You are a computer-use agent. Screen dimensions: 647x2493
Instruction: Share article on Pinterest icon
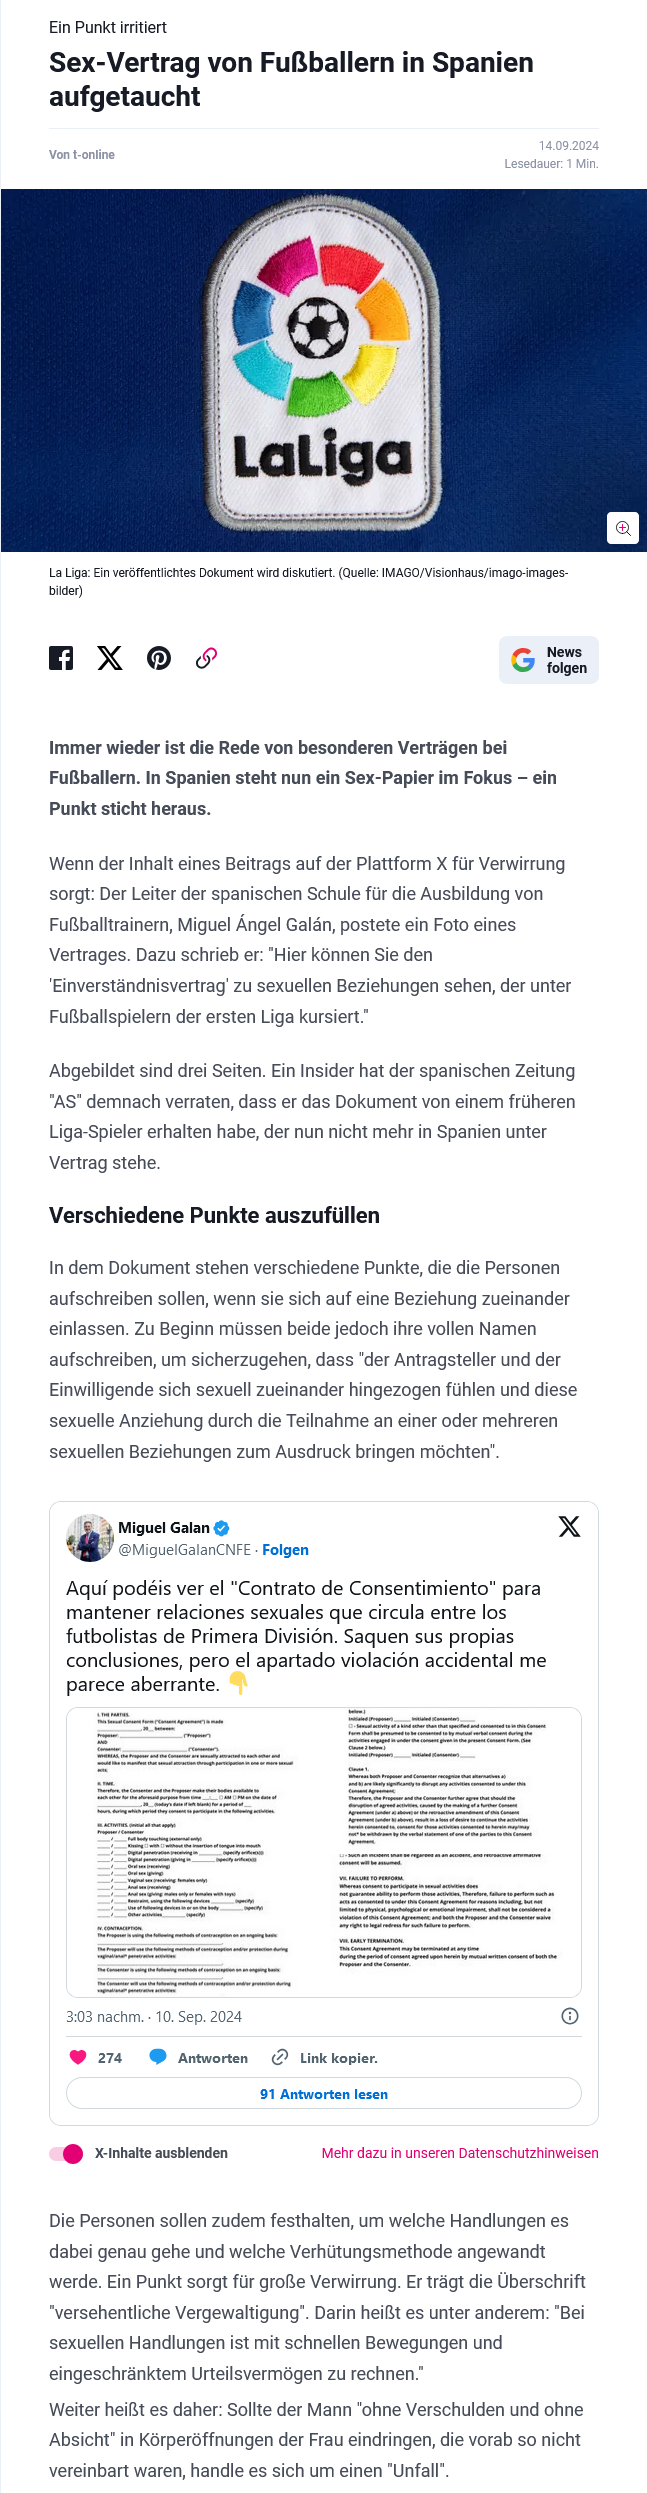159,658
